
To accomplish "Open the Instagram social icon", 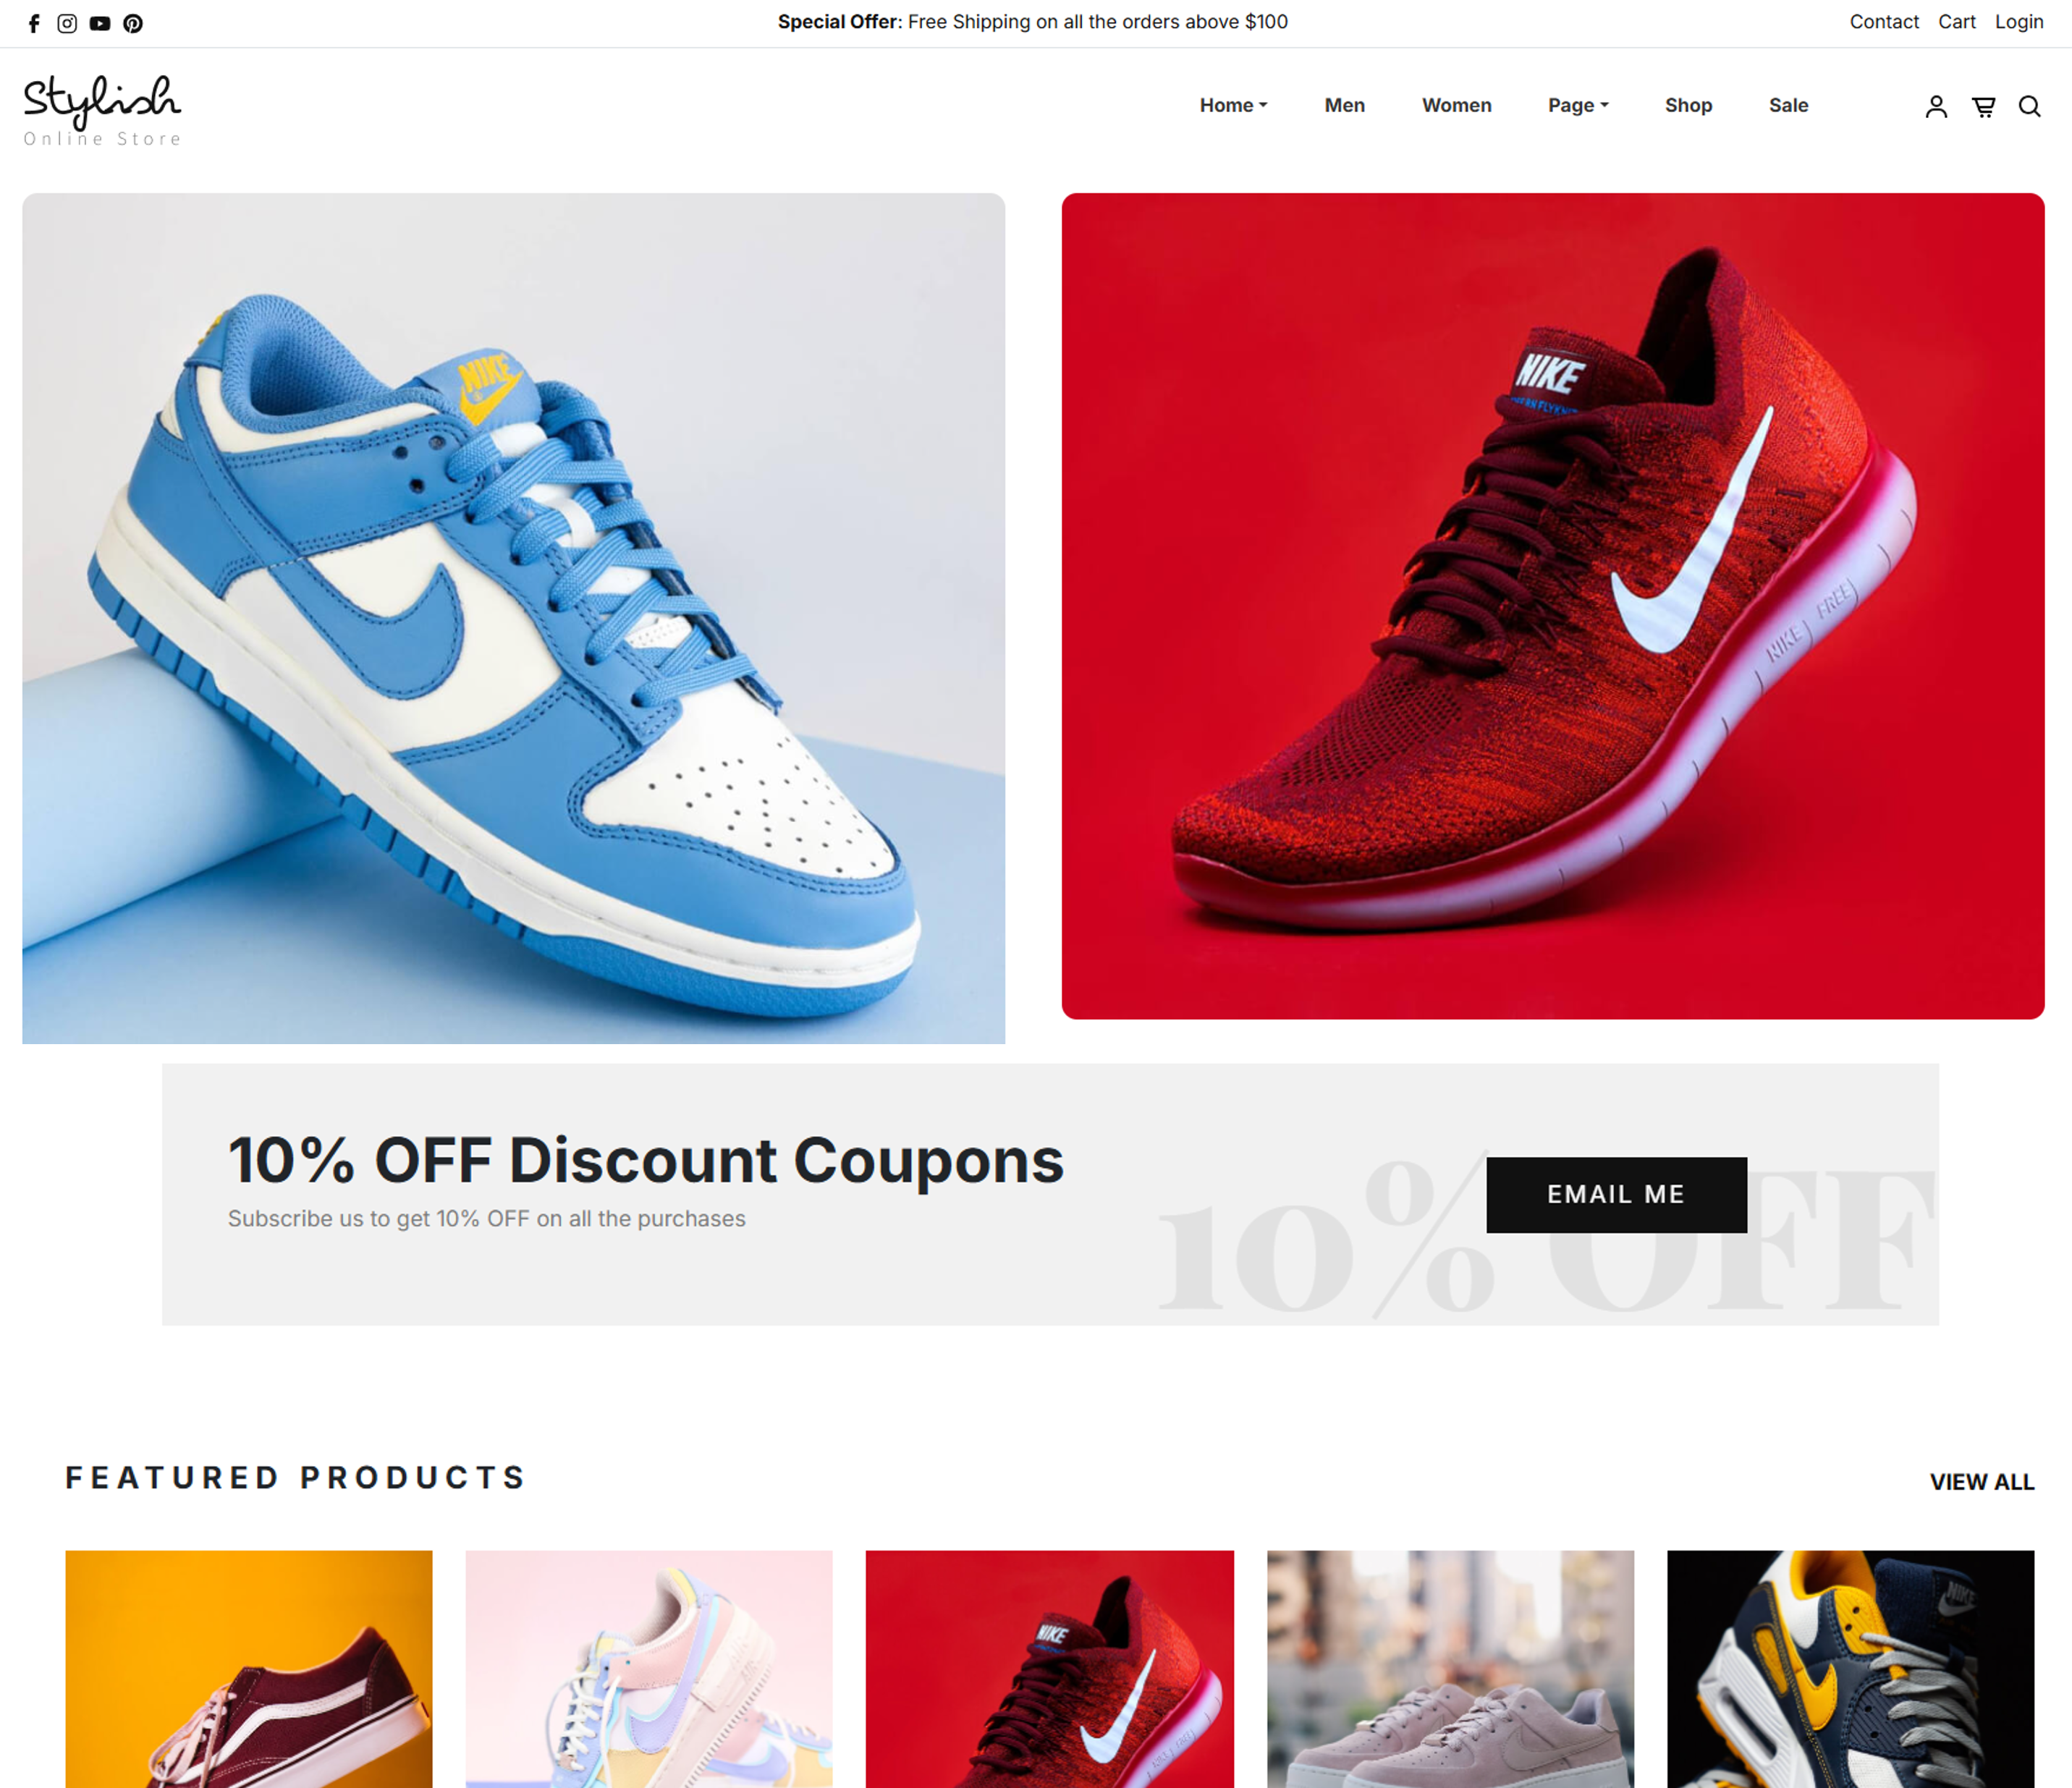I will coord(67,23).
